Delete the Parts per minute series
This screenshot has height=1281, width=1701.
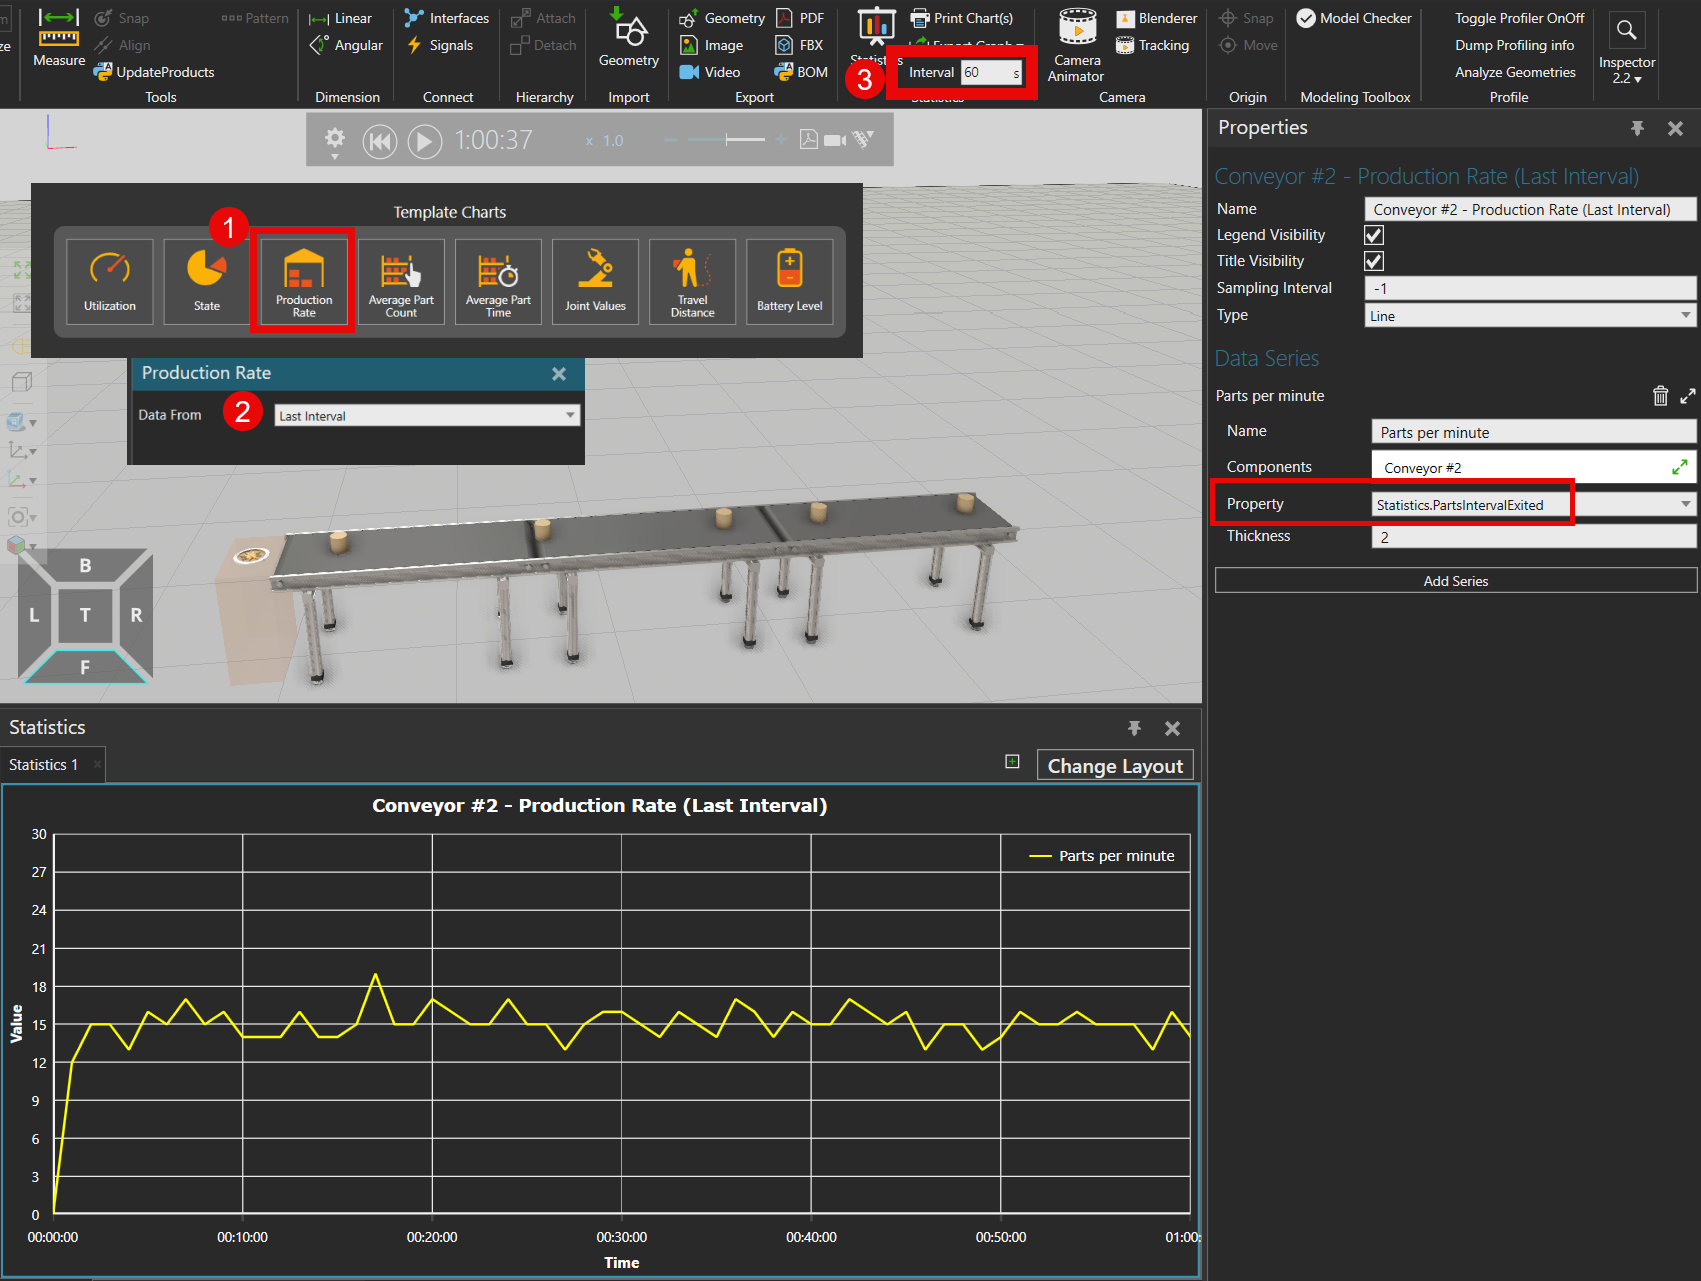[1660, 396]
